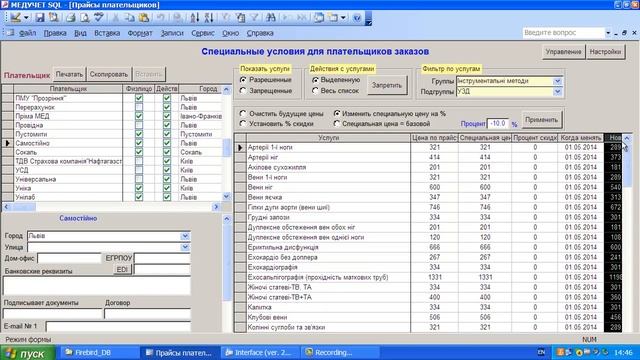Click the EDI button

tap(122, 269)
